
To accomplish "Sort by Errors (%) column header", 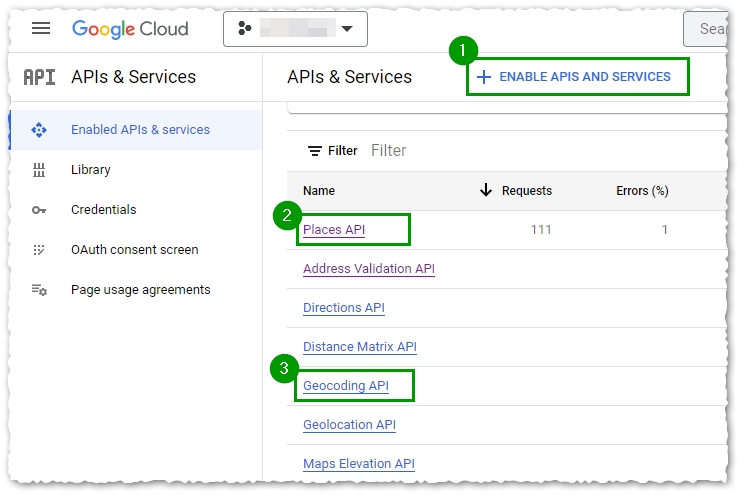I will (x=642, y=191).
